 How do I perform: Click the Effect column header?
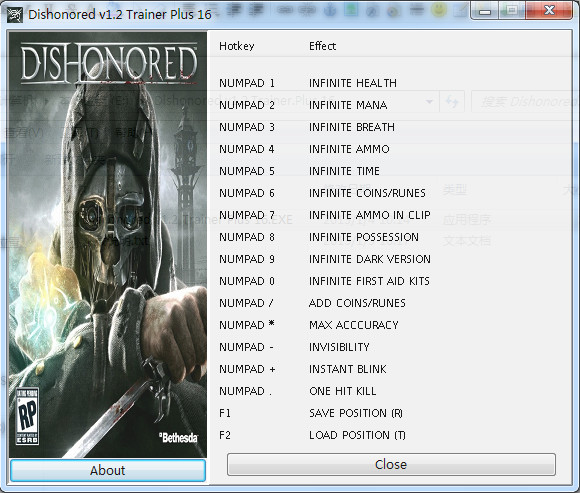[323, 46]
